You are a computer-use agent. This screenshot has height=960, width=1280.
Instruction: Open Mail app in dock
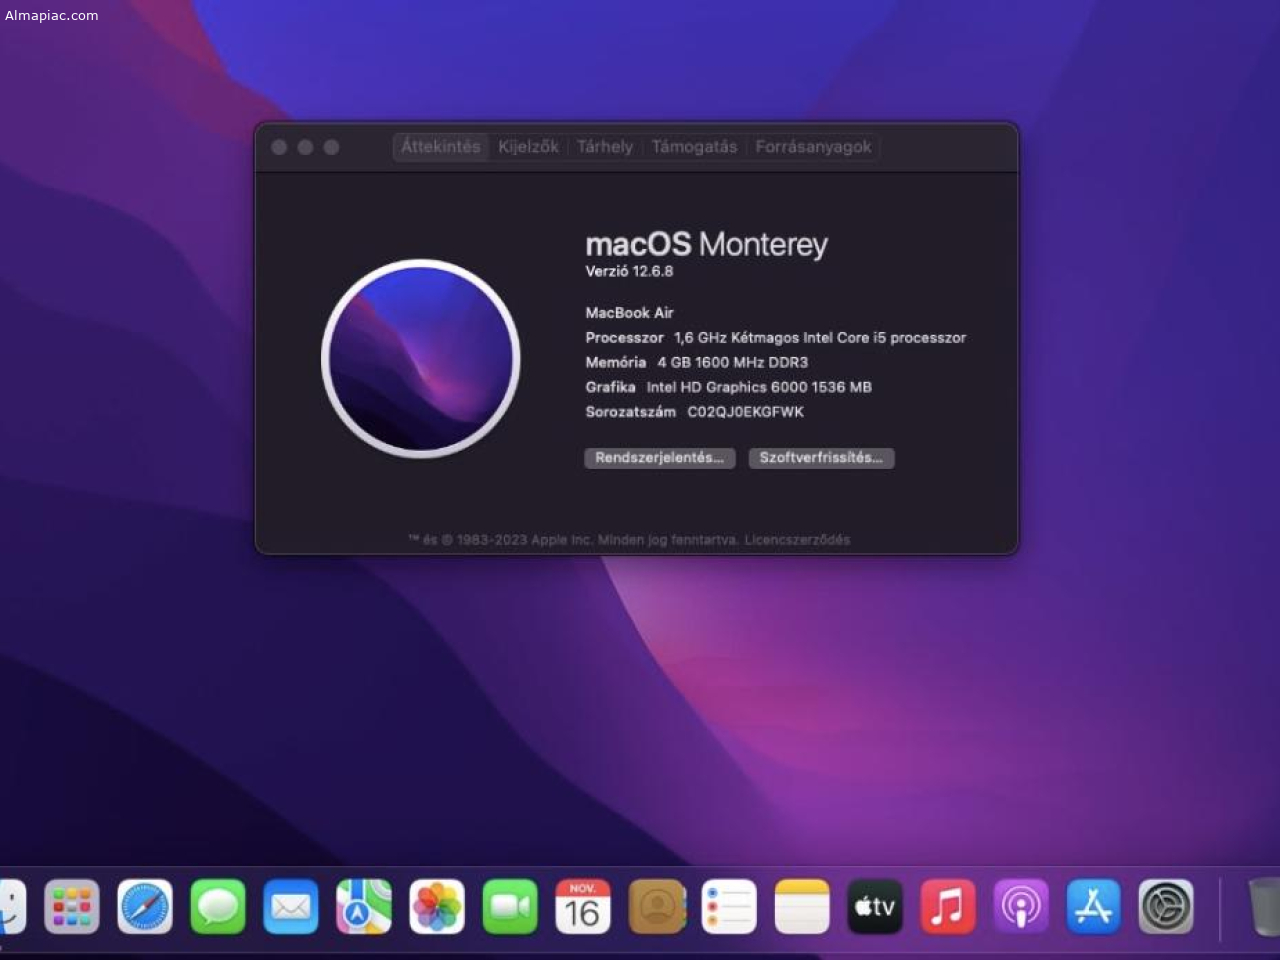click(x=291, y=906)
